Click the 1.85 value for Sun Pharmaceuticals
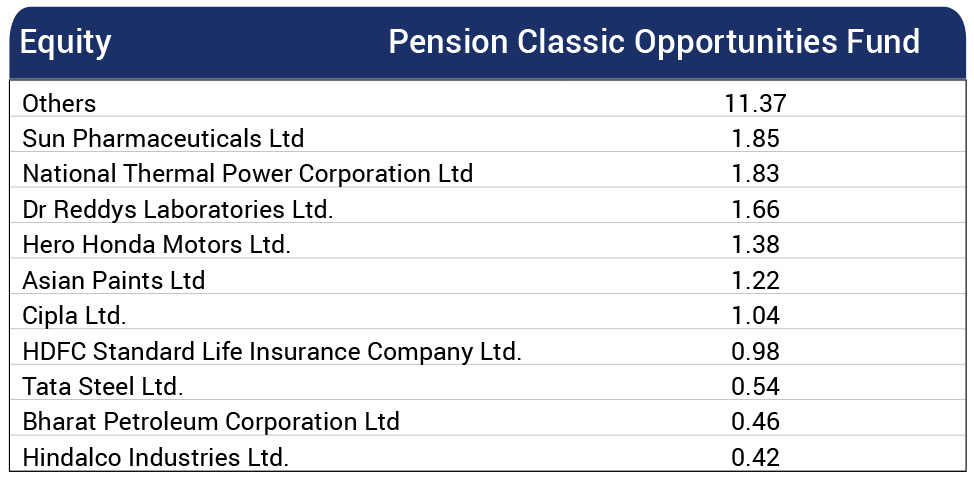This screenshot has height=484, width=974. click(755, 139)
